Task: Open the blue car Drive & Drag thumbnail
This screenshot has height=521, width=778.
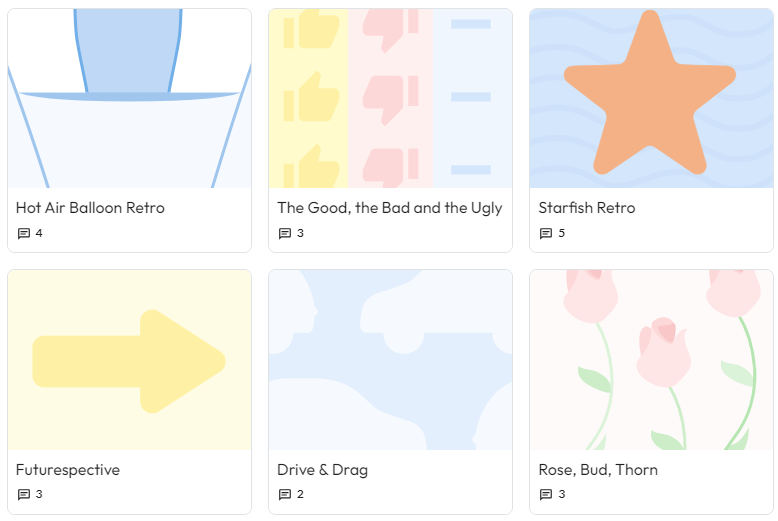Action: [x=390, y=360]
